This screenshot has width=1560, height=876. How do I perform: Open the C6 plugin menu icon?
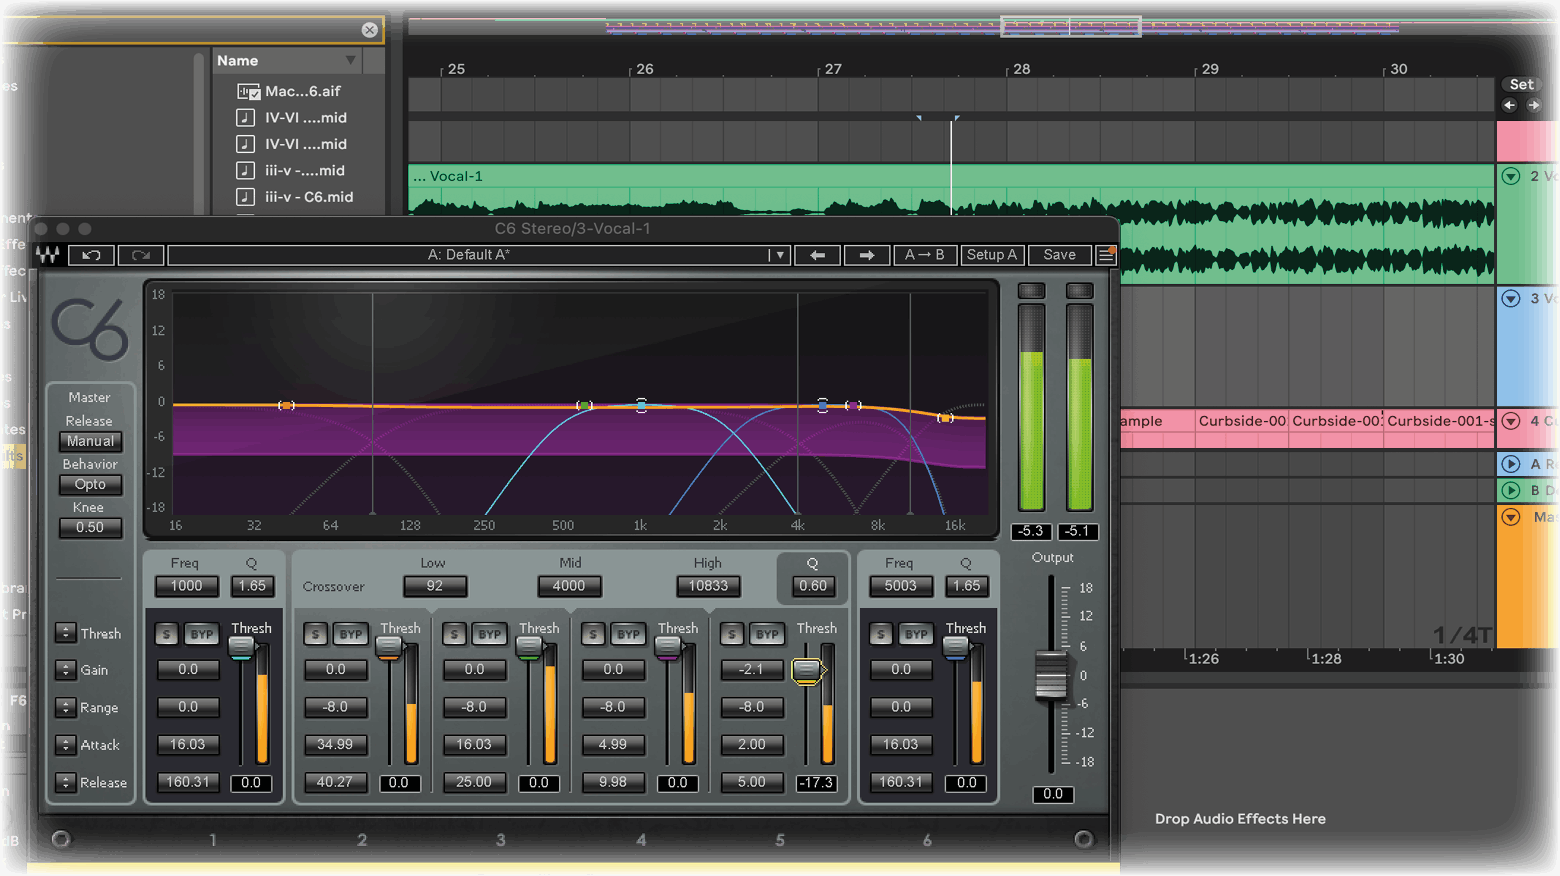coord(1106,255)
